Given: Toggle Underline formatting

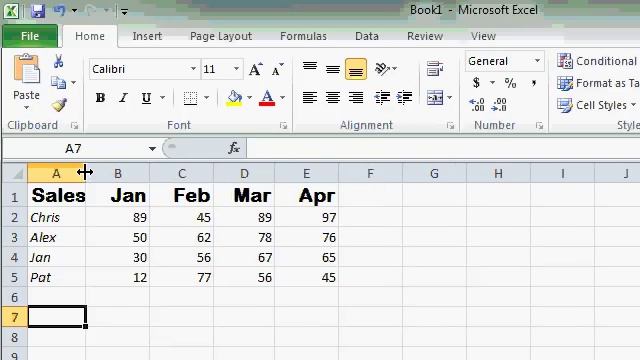Looking at the screenshot, I should click(146, 98).
